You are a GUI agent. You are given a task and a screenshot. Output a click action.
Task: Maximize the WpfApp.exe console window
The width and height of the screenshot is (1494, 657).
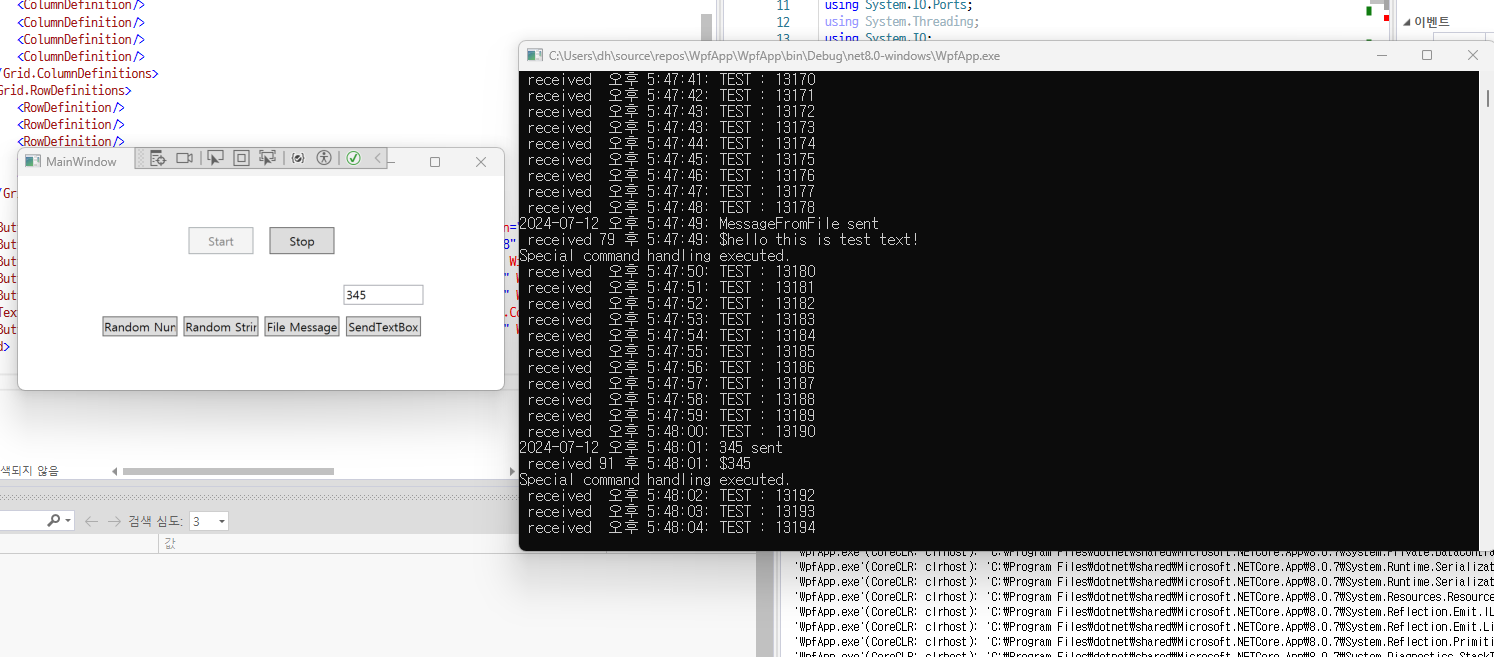1427,55
